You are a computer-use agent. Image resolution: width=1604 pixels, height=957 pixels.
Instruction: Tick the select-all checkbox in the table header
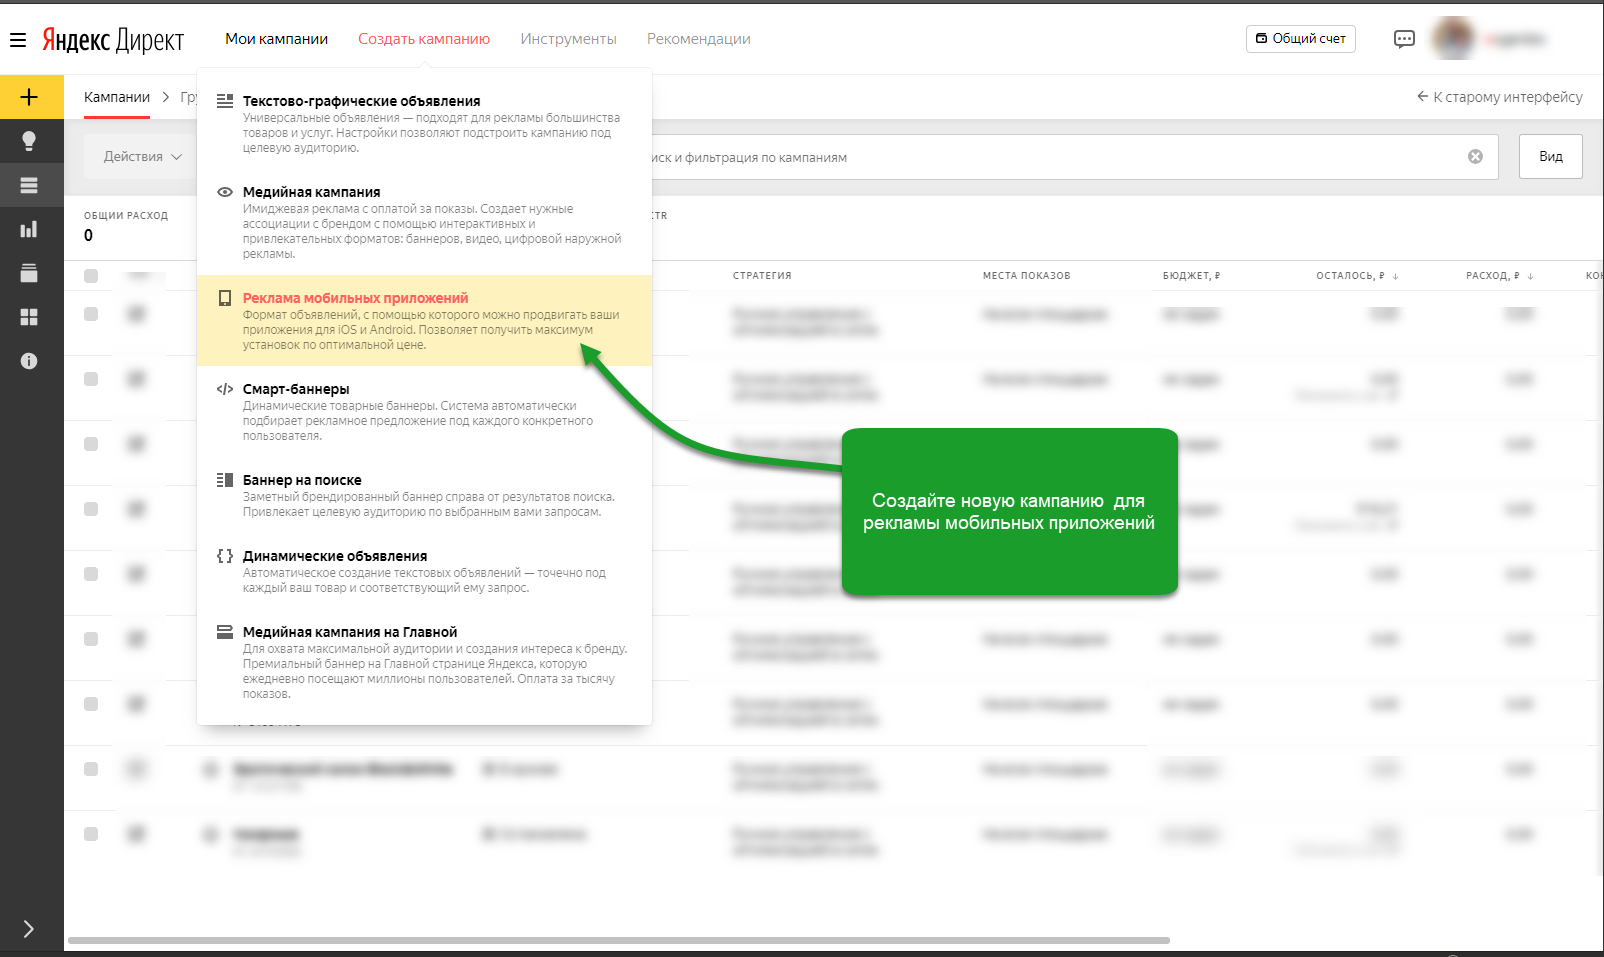tap(91, 276)
